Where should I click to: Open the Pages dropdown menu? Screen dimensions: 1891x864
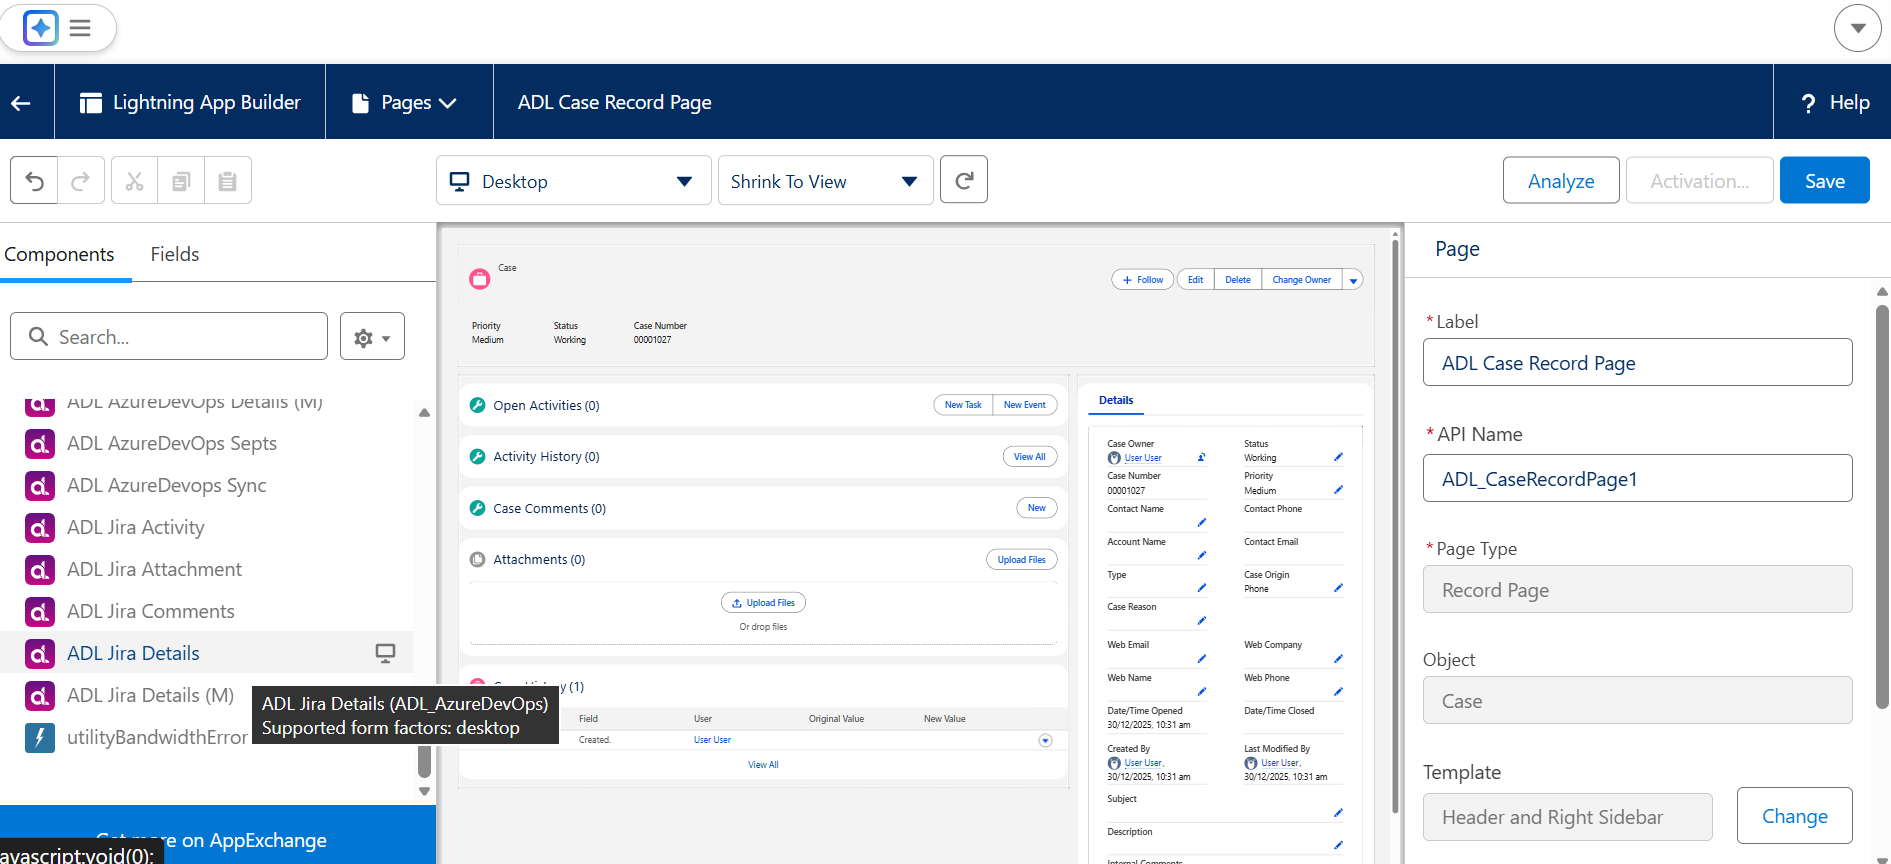(x=405, y=103)
